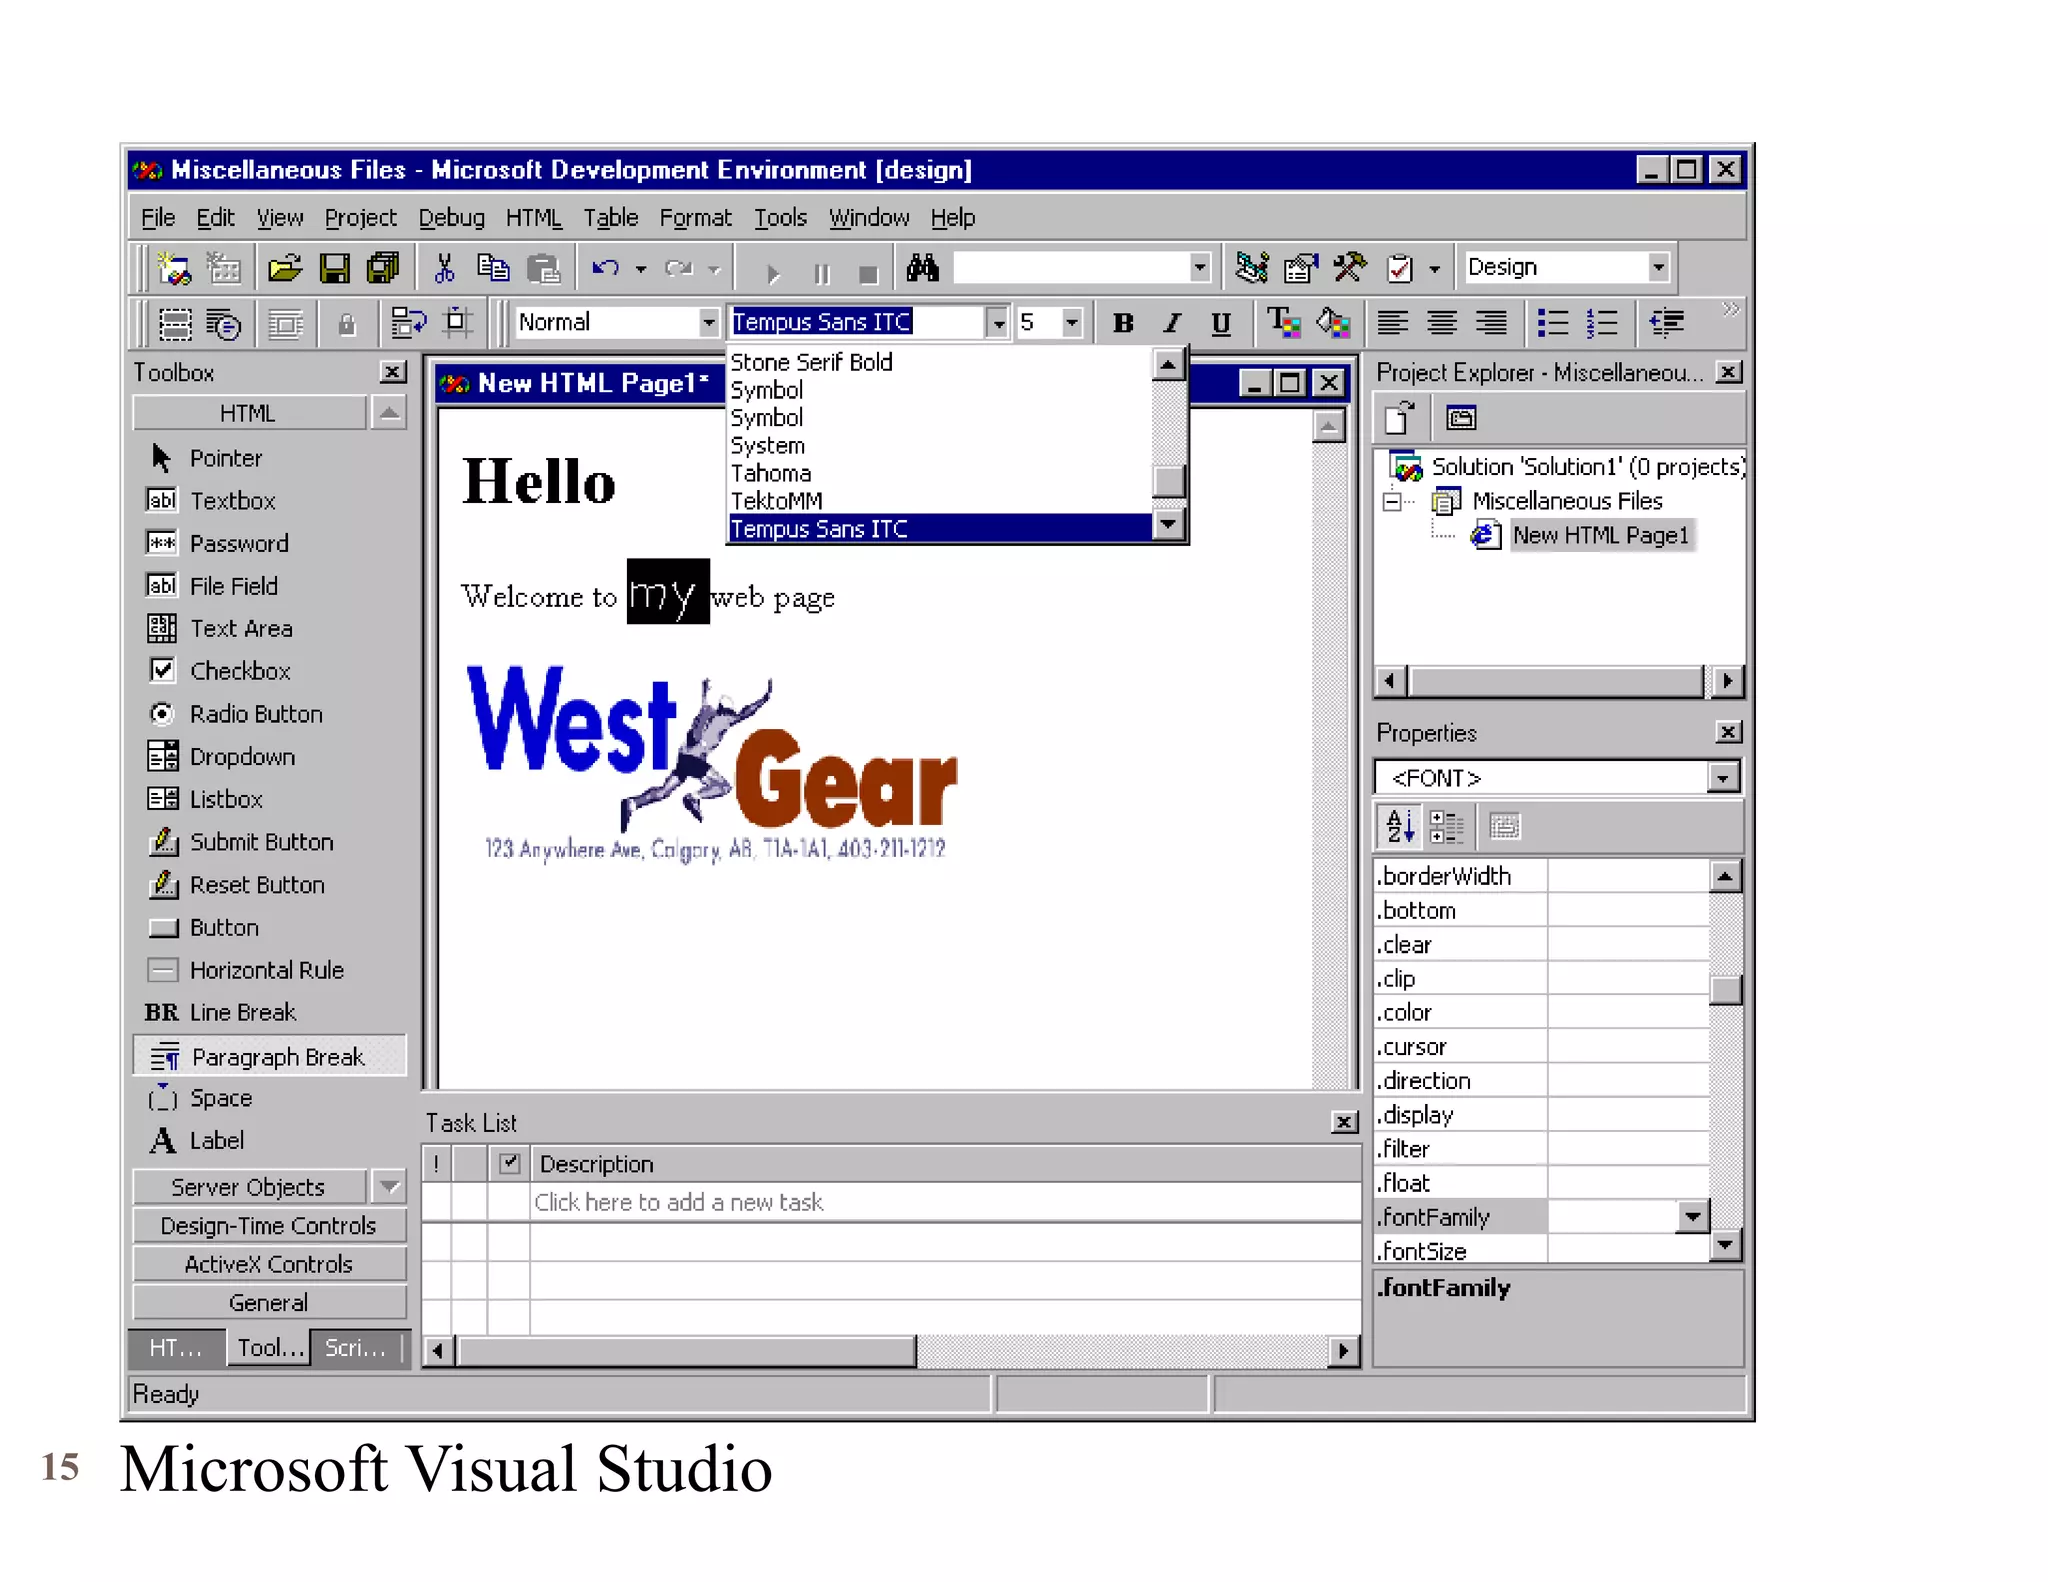The height and width of the screenshot is (1582, 2048).
Task: Open the Find text combo box dropdown
Action: [1200, 267]
